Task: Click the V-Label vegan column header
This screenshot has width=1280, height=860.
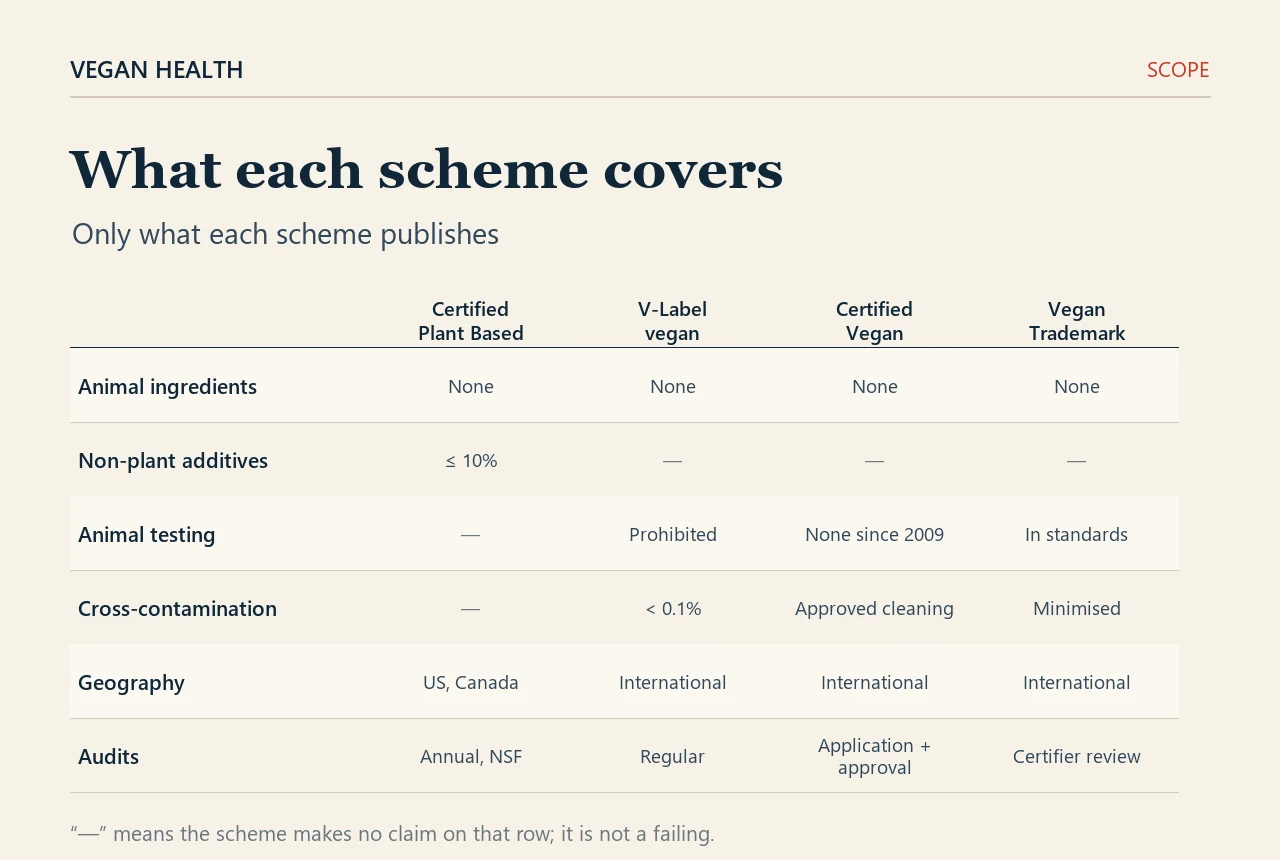Action: (673, 321)
